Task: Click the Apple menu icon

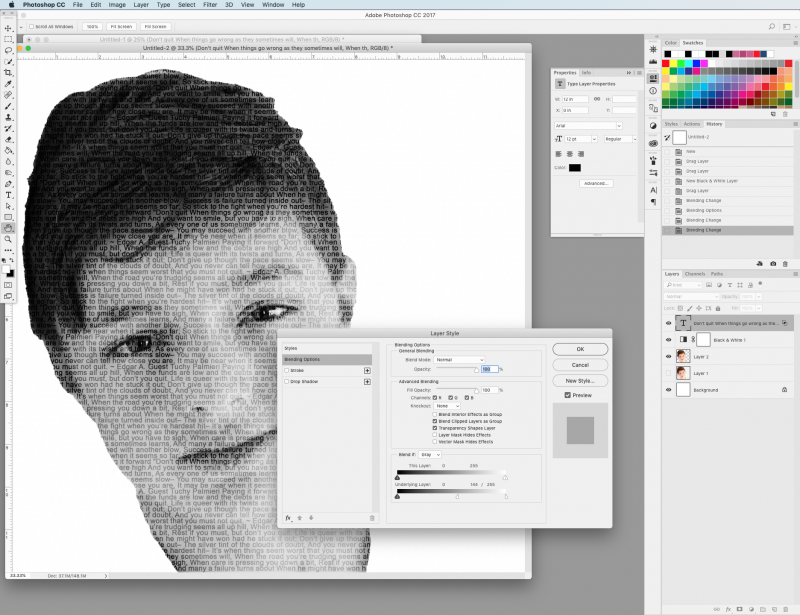Action: pyautogui.click(x=11, y=5)
